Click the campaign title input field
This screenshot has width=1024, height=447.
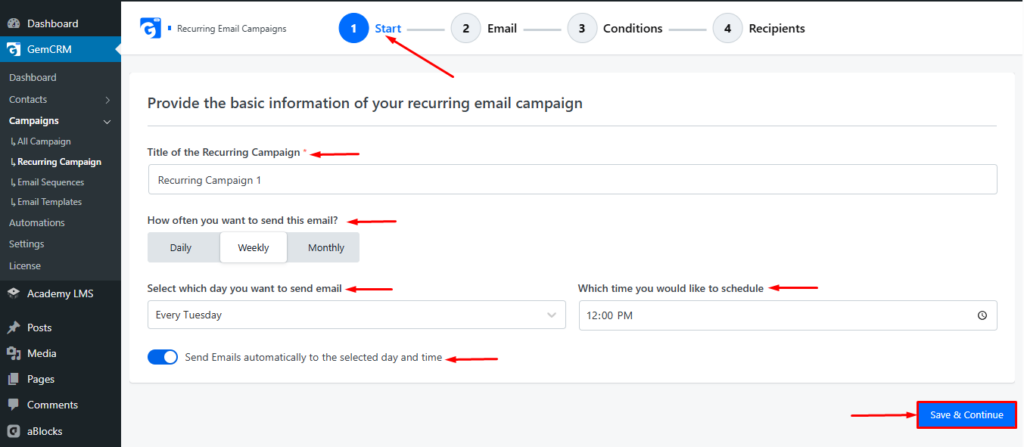(x=573, y=179)
